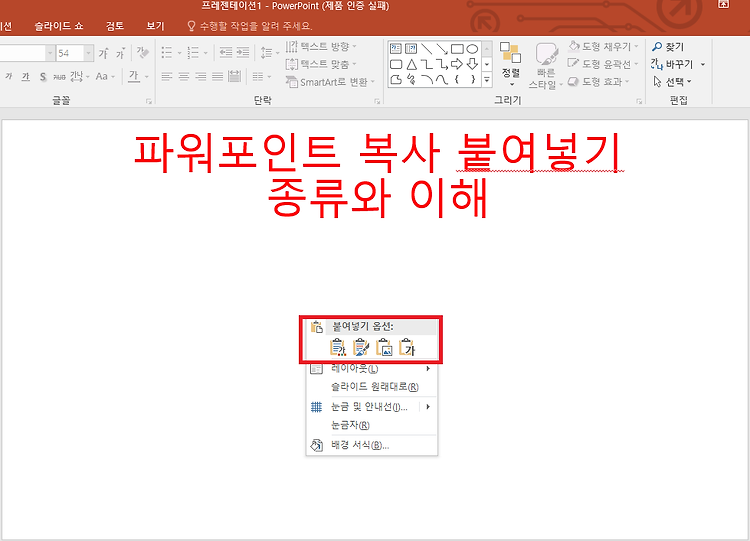The image size is (750, 541).
Task: Center align text in paragraph group
Action: pyautogui.click(x=184, y=77)
